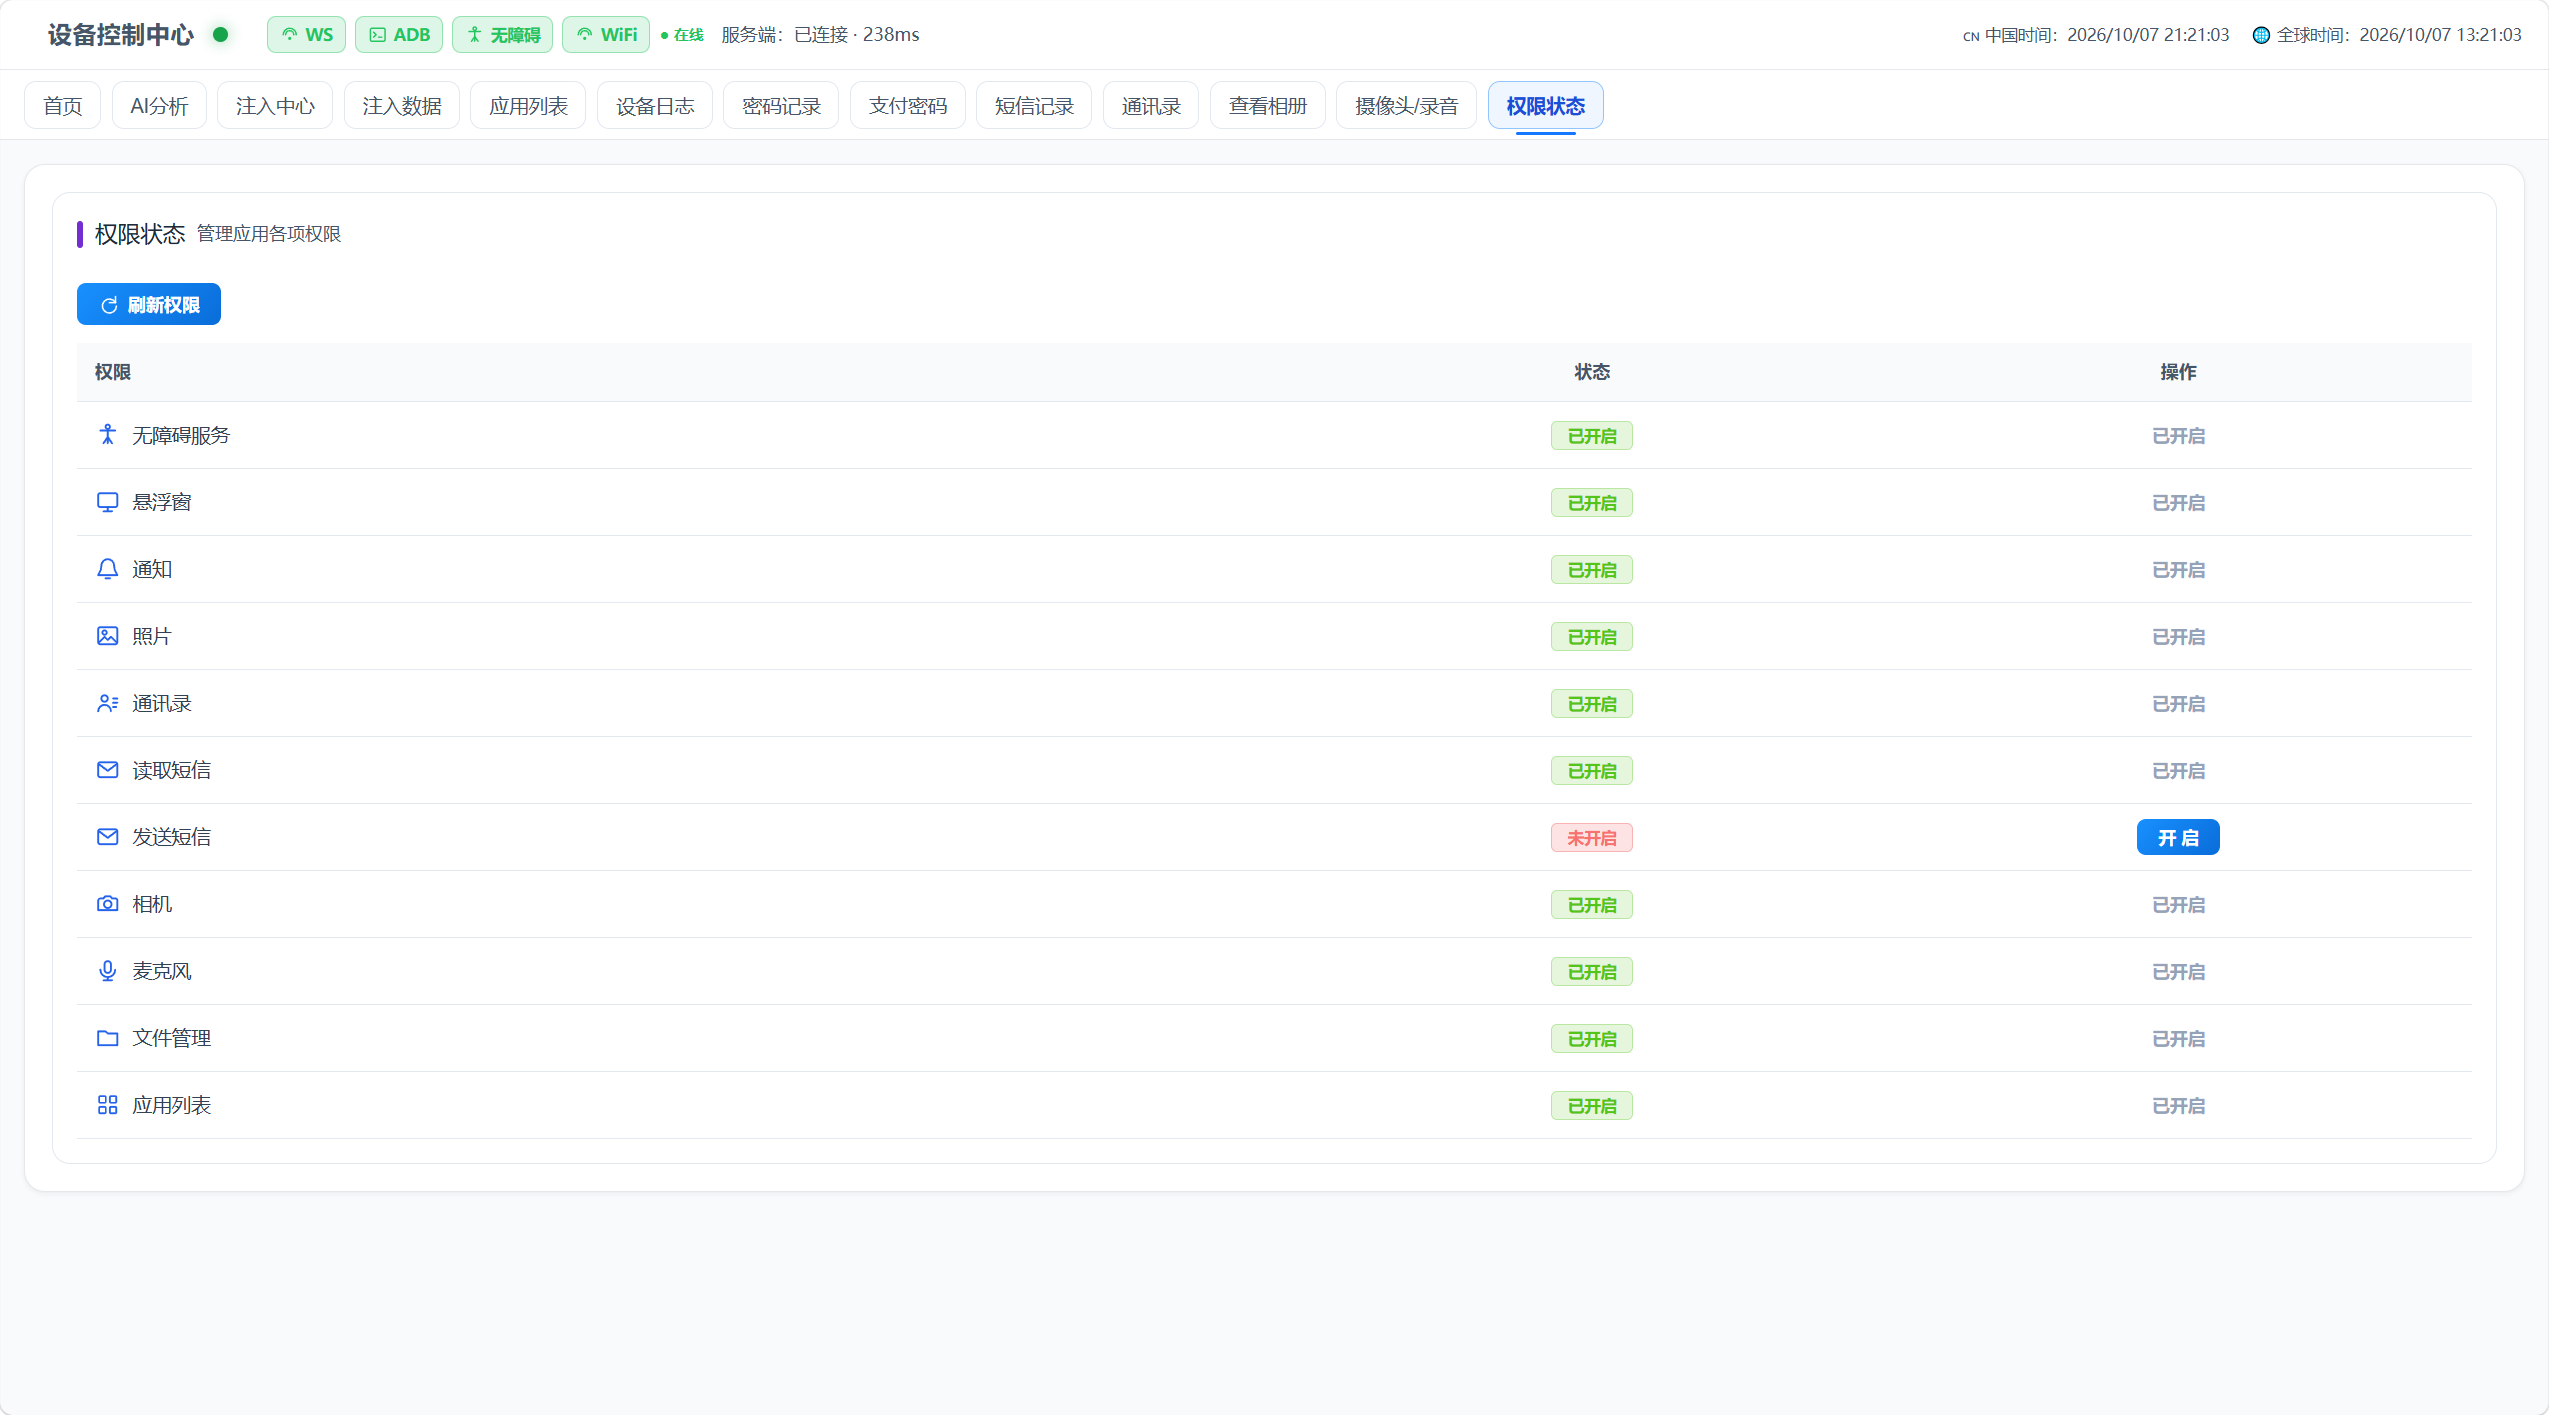Click the WiFi status badge

[x=606, y=35]
